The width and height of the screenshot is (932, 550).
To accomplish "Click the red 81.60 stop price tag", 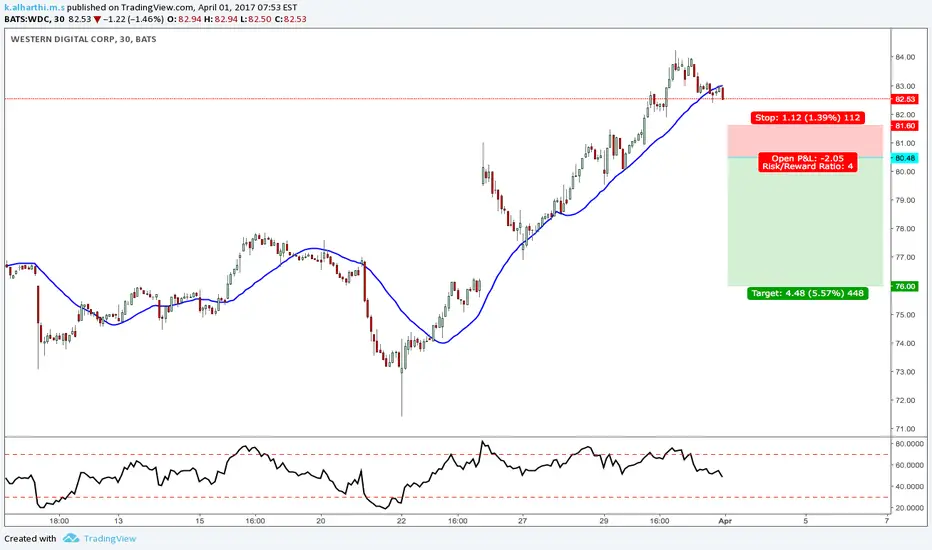I will pyautogui.click(x=905, y=125).
